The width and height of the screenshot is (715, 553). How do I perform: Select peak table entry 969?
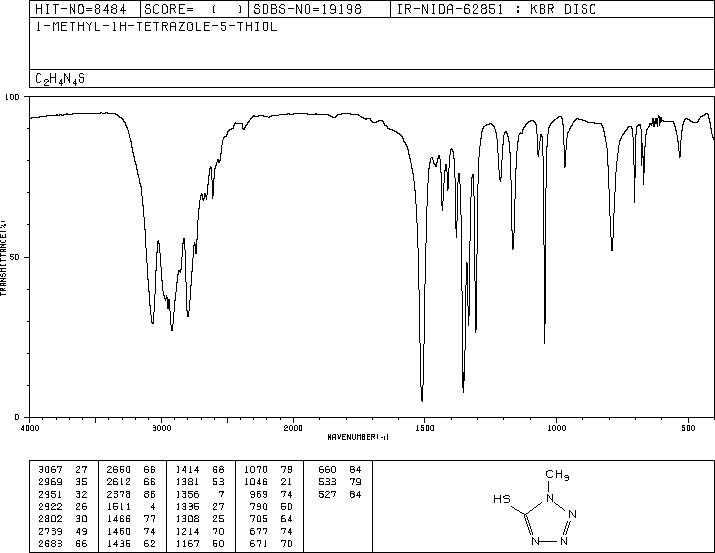tap(259, 494)
